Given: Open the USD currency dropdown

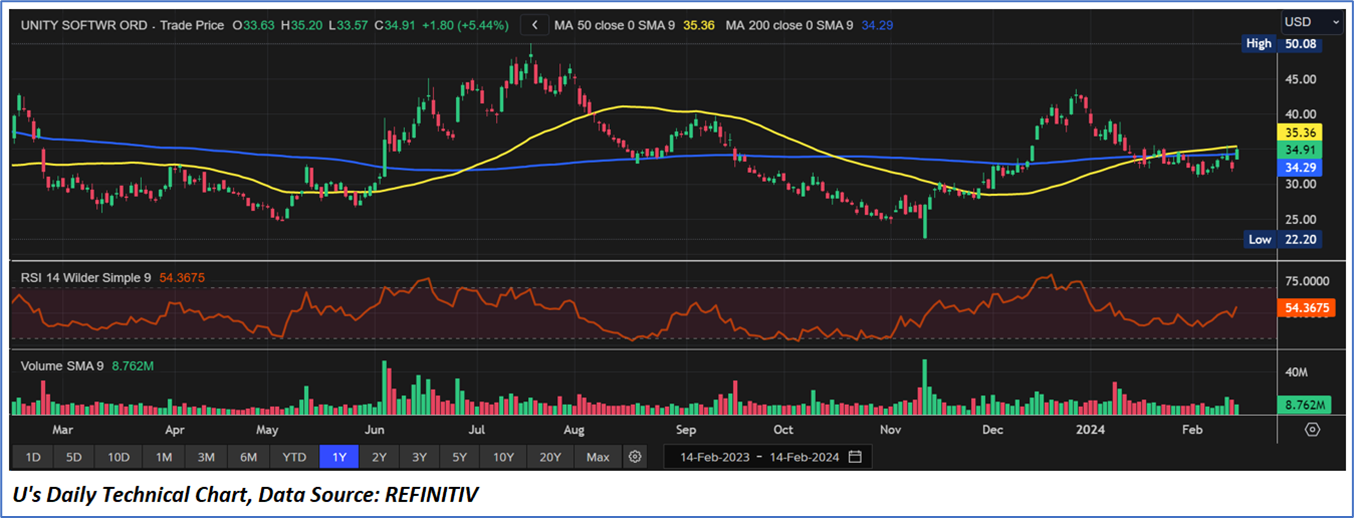Looking at the screenshot, I should tap(1312, 22).
